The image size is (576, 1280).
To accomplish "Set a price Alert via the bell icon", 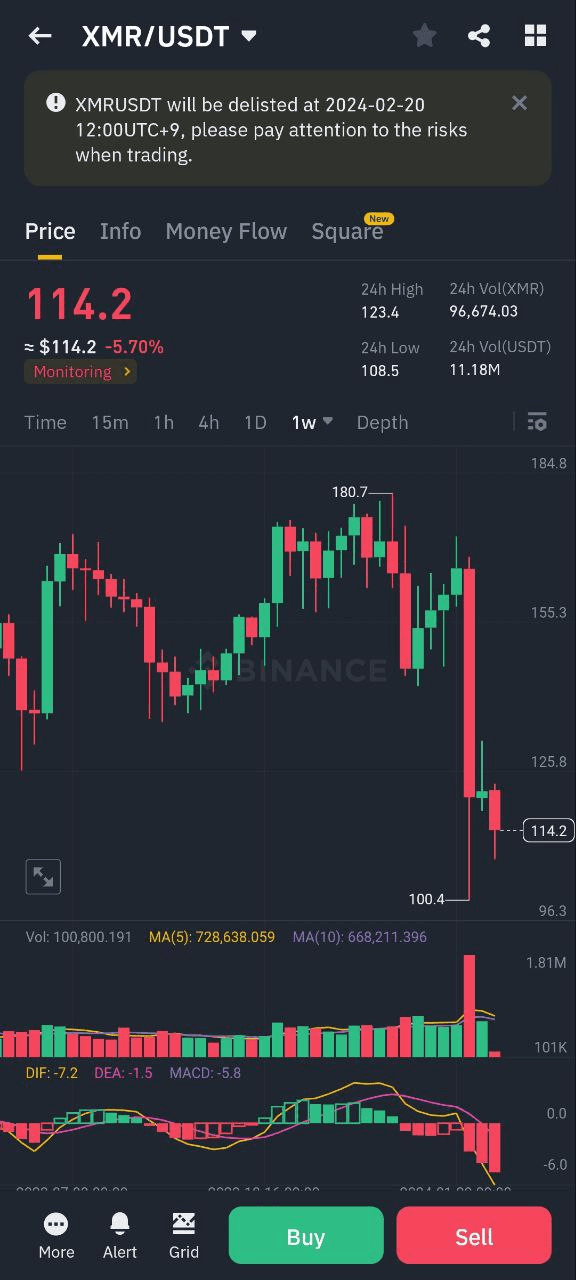I will click(120, 1236).
